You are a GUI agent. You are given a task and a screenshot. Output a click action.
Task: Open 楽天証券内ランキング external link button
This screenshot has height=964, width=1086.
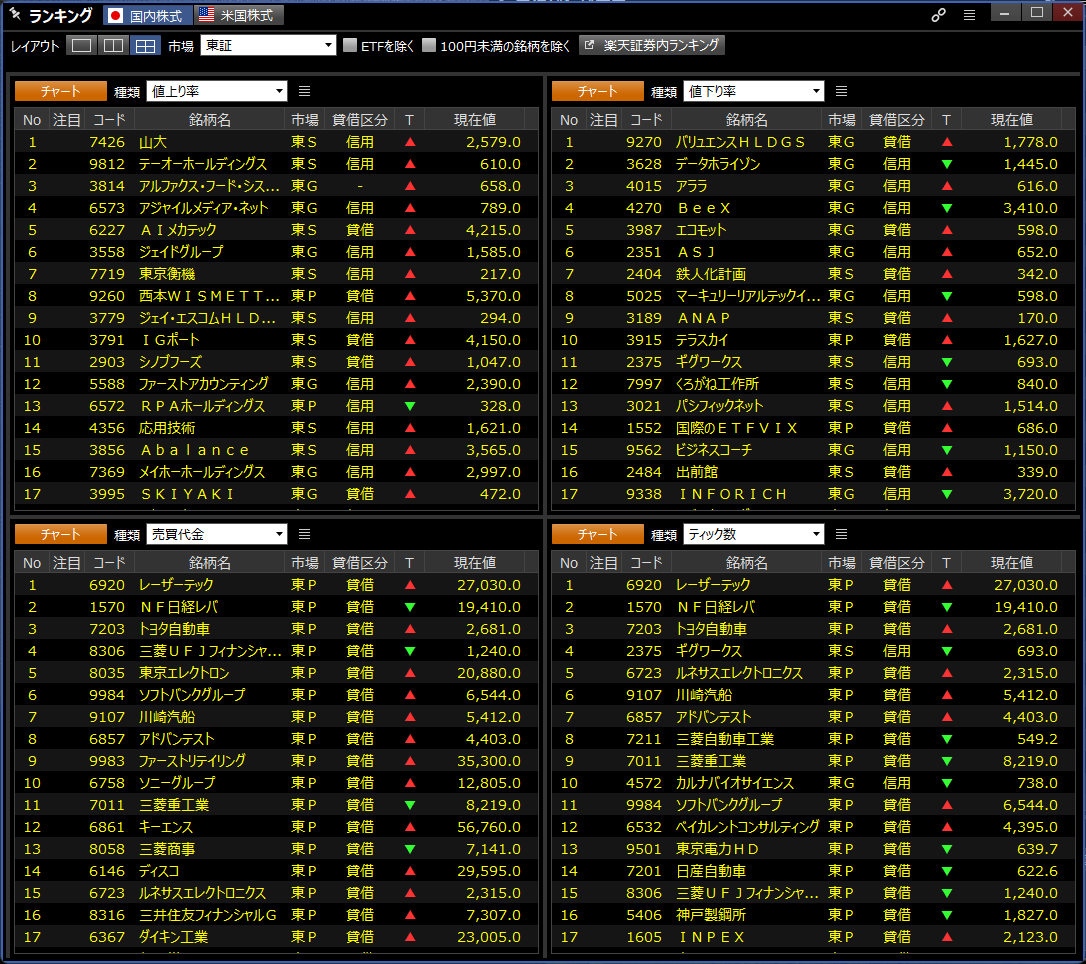tap(651, 45)
